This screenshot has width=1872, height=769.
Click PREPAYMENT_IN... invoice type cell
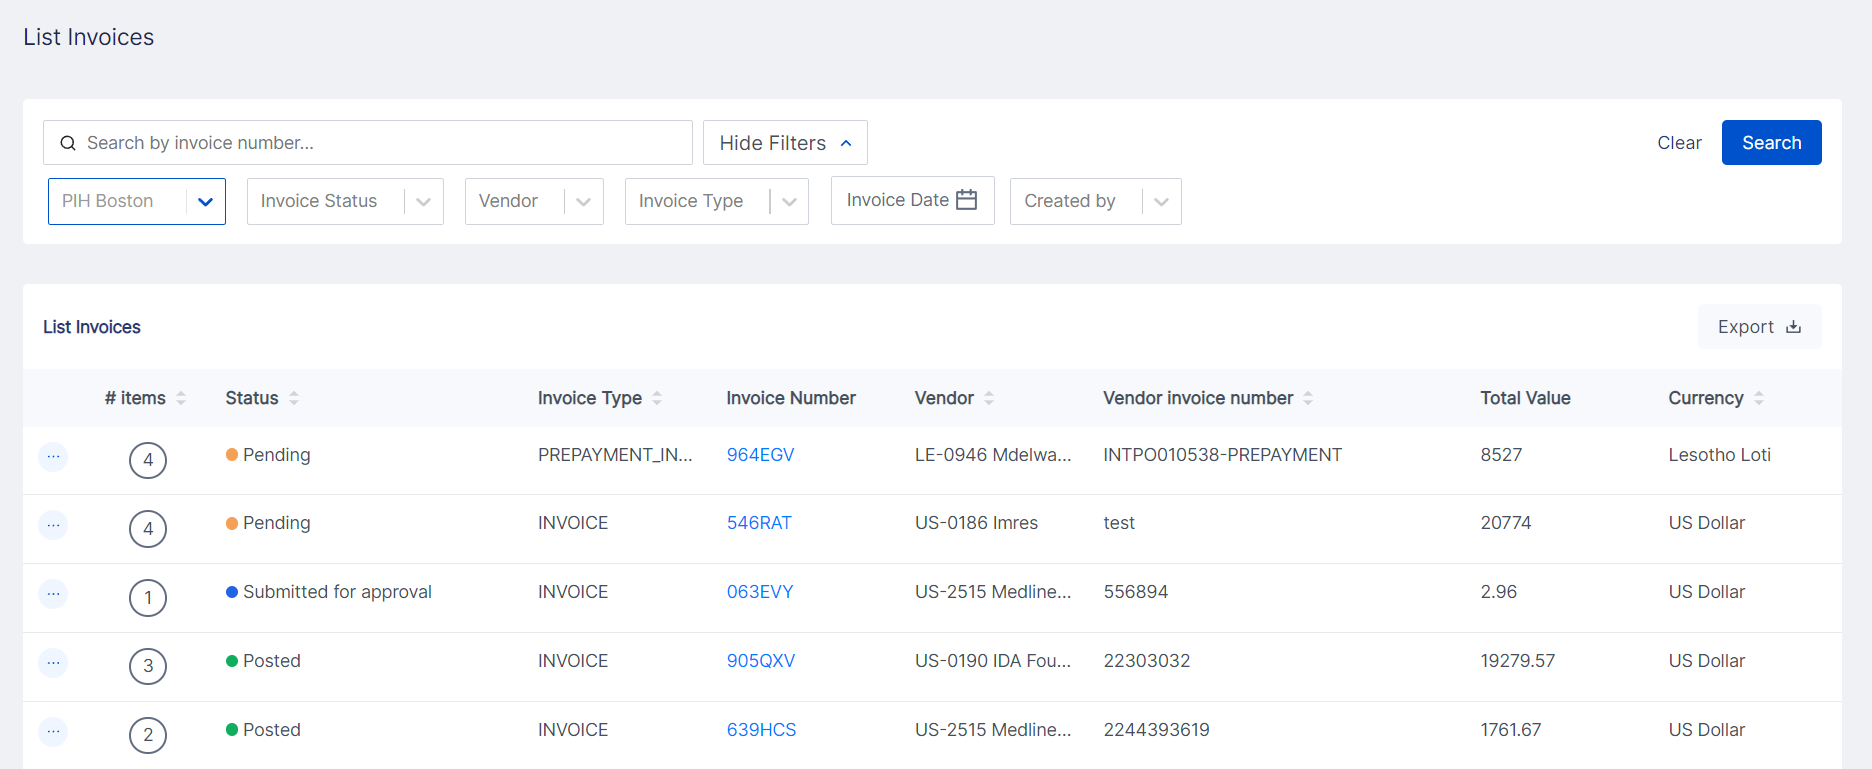[615, 455]
